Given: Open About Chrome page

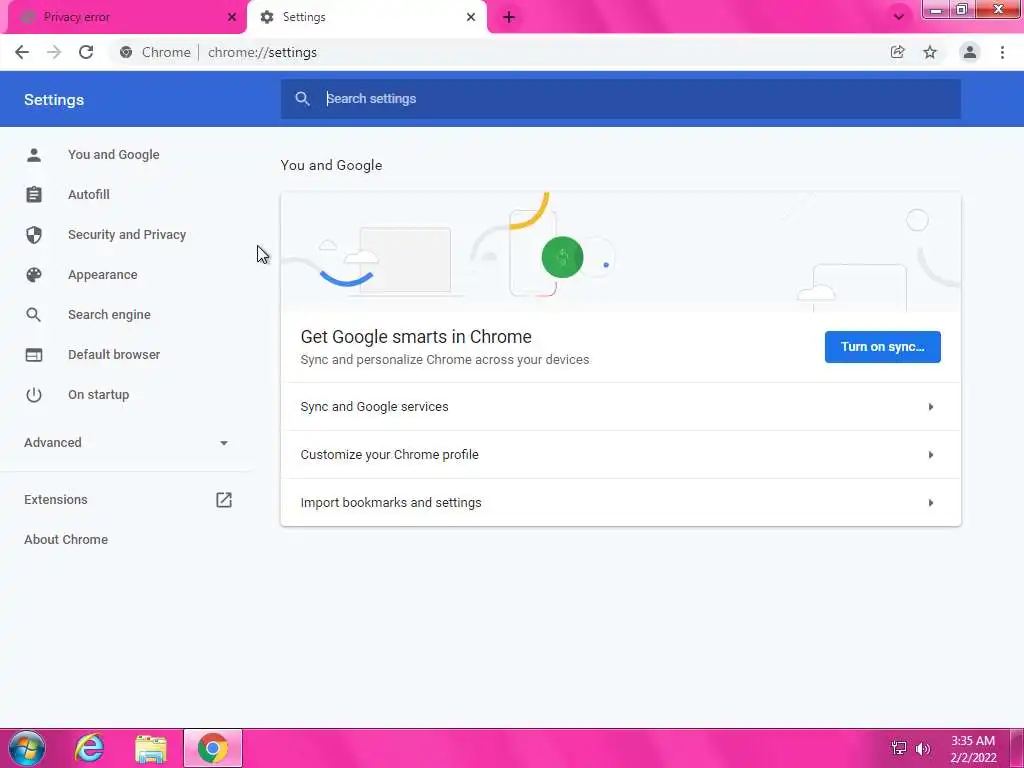Looking at the screenshot, I should coord(66,539).
